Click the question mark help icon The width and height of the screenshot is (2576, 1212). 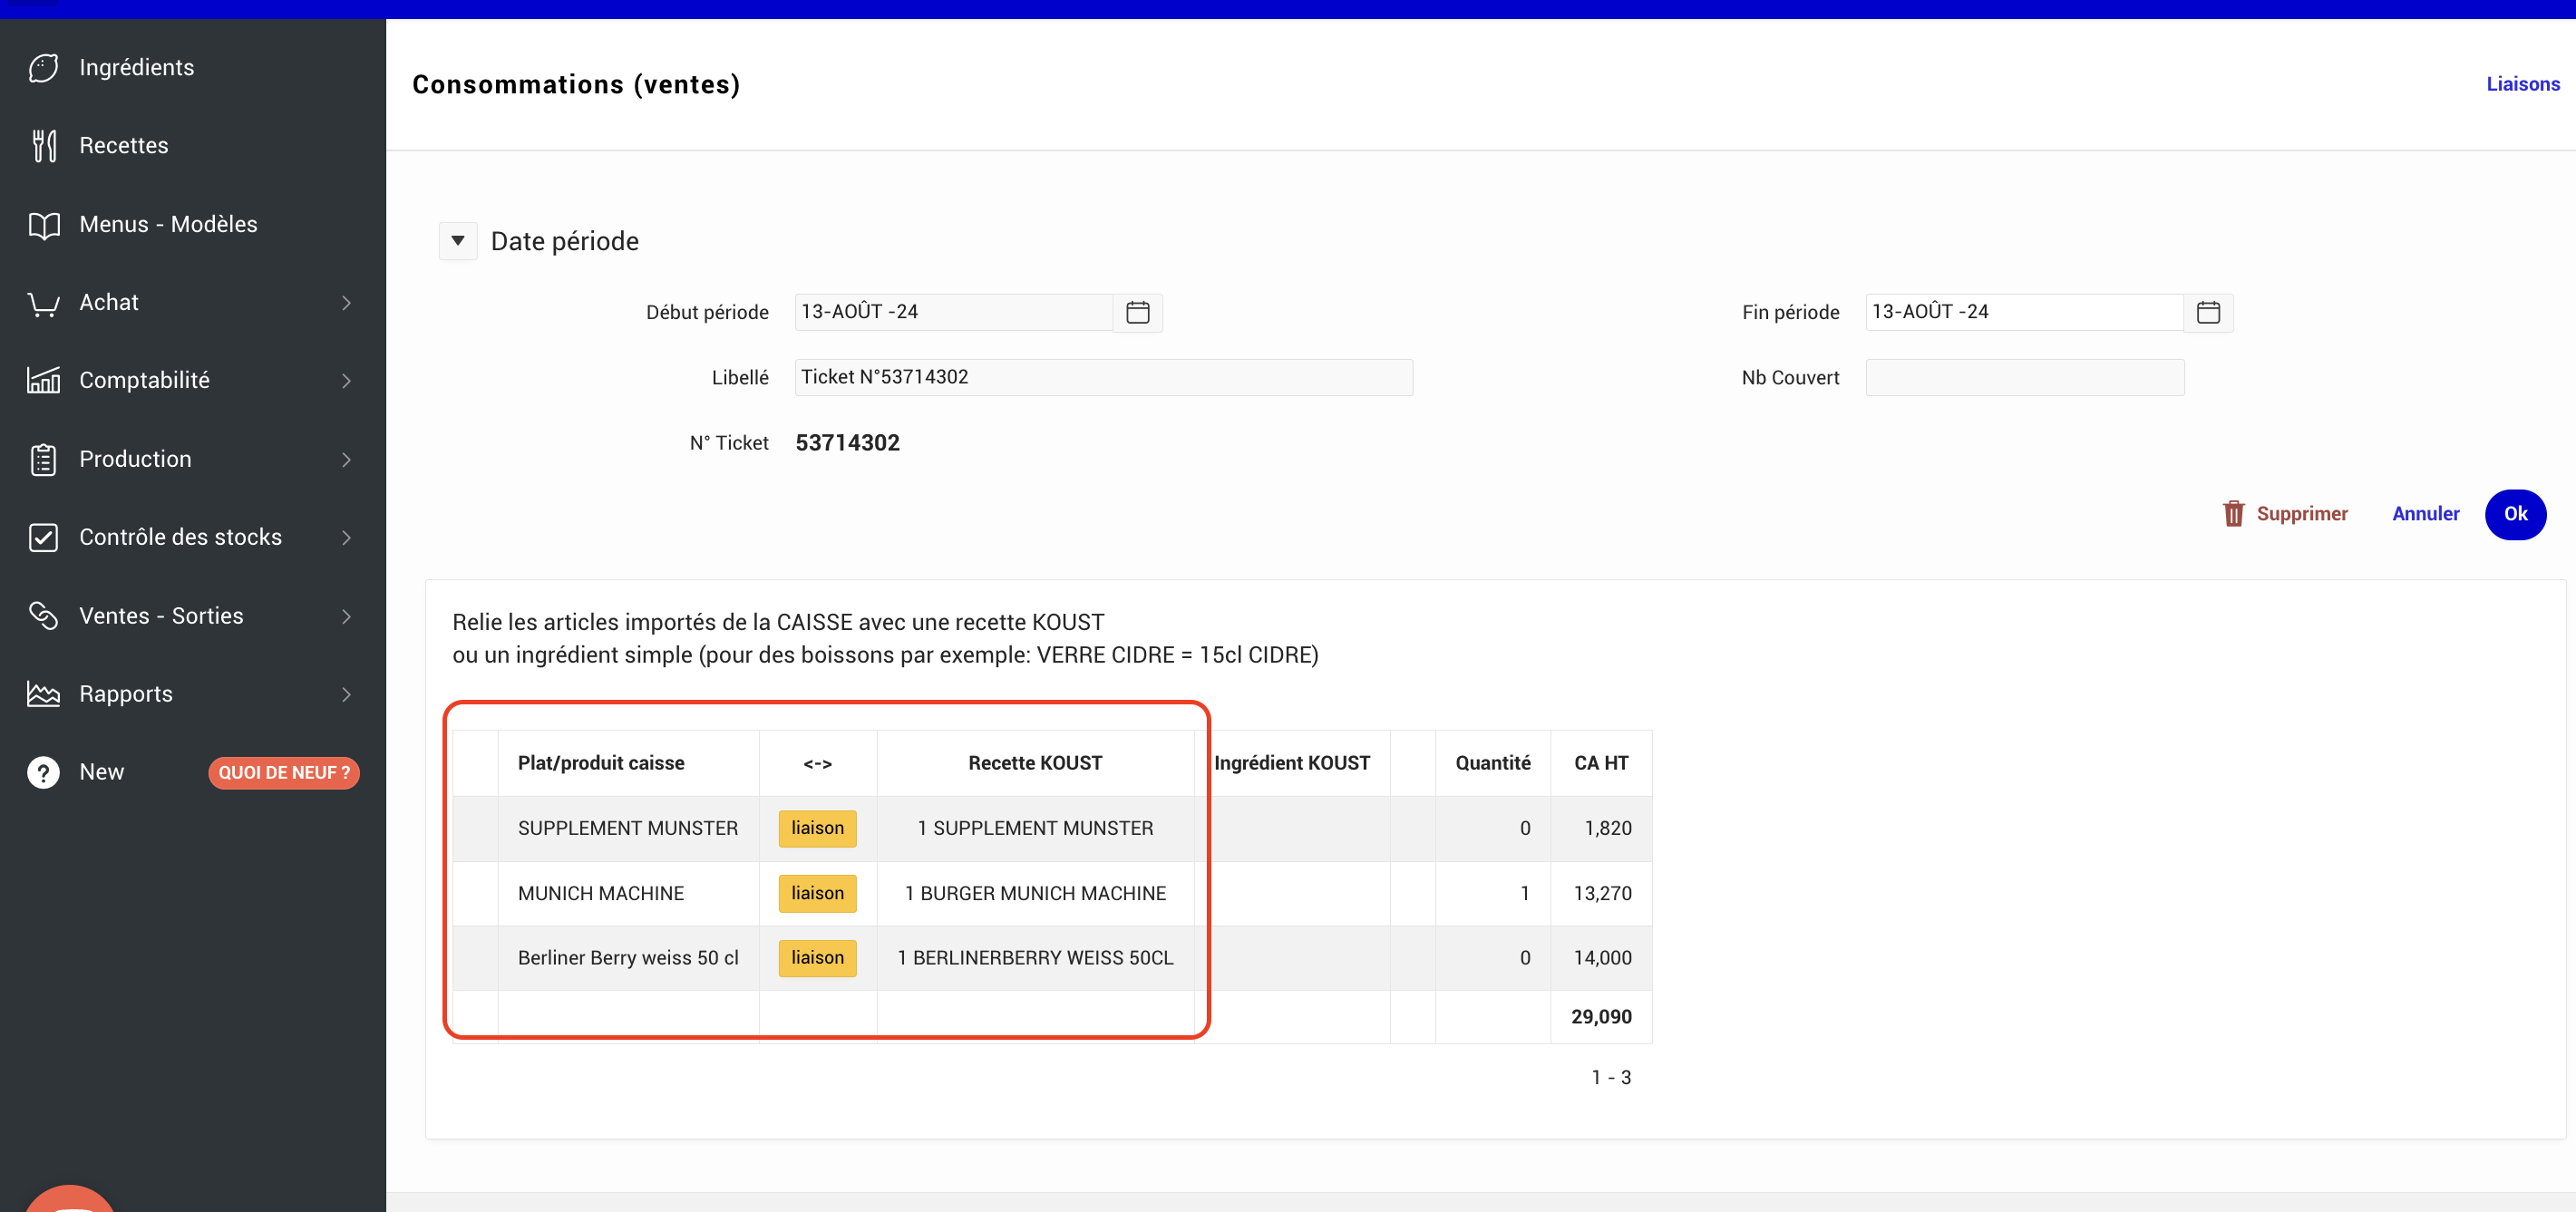[x=43, y=773]
